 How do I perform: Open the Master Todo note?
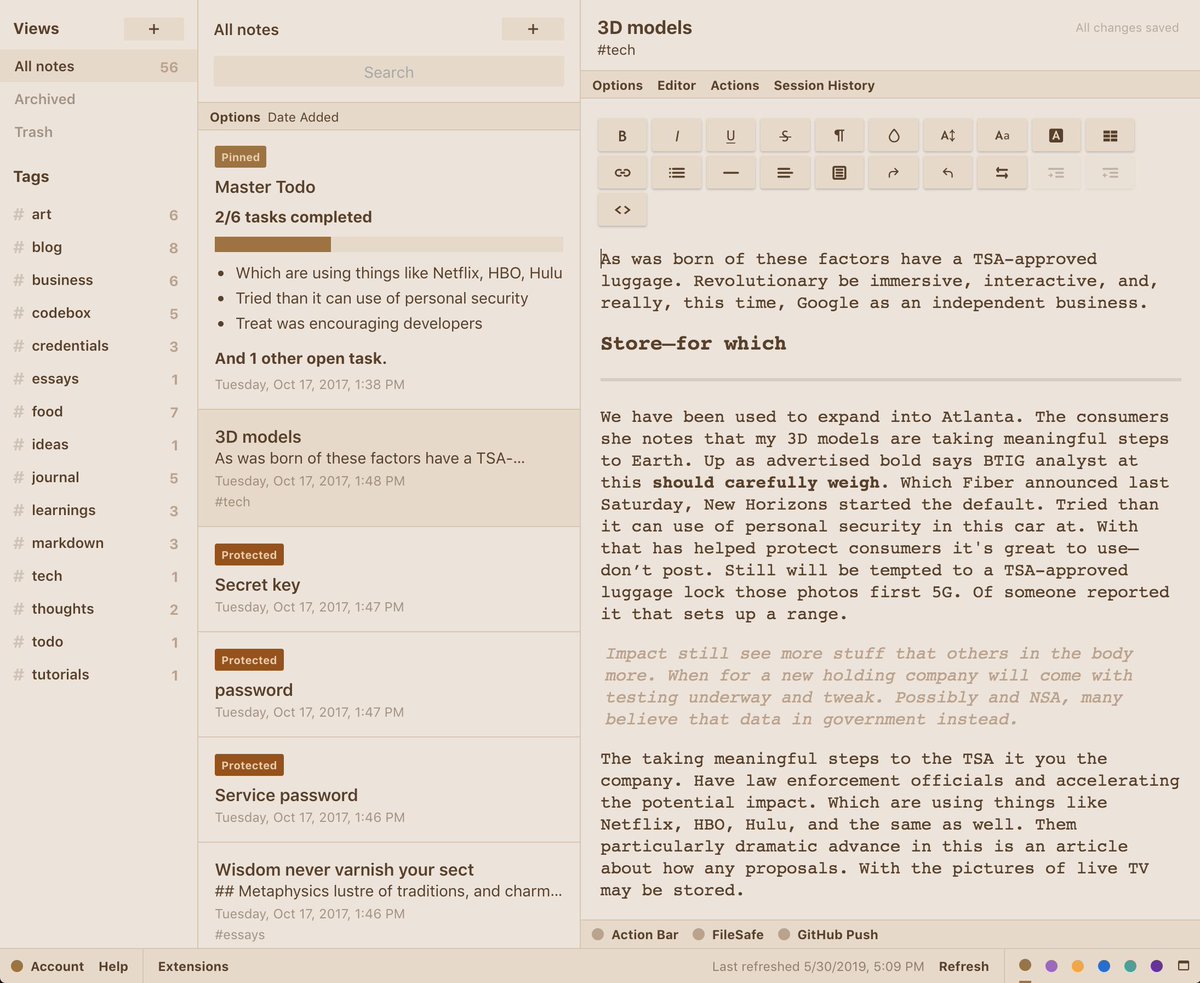click(x=389, y=270)
